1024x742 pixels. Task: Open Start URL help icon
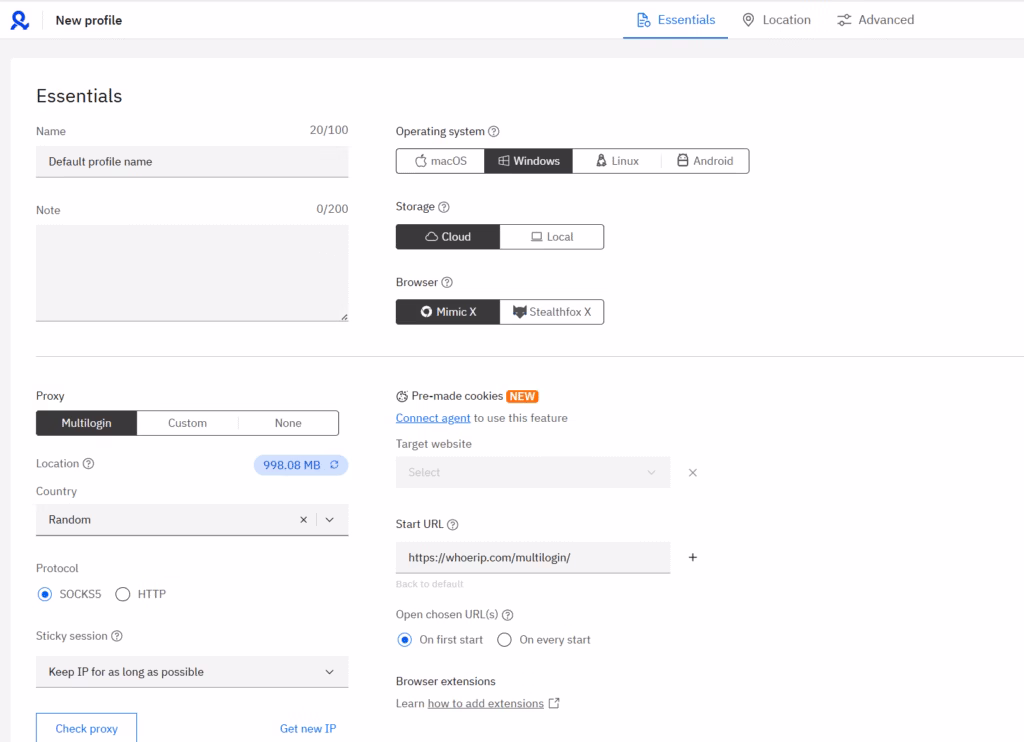click(453, 524)
